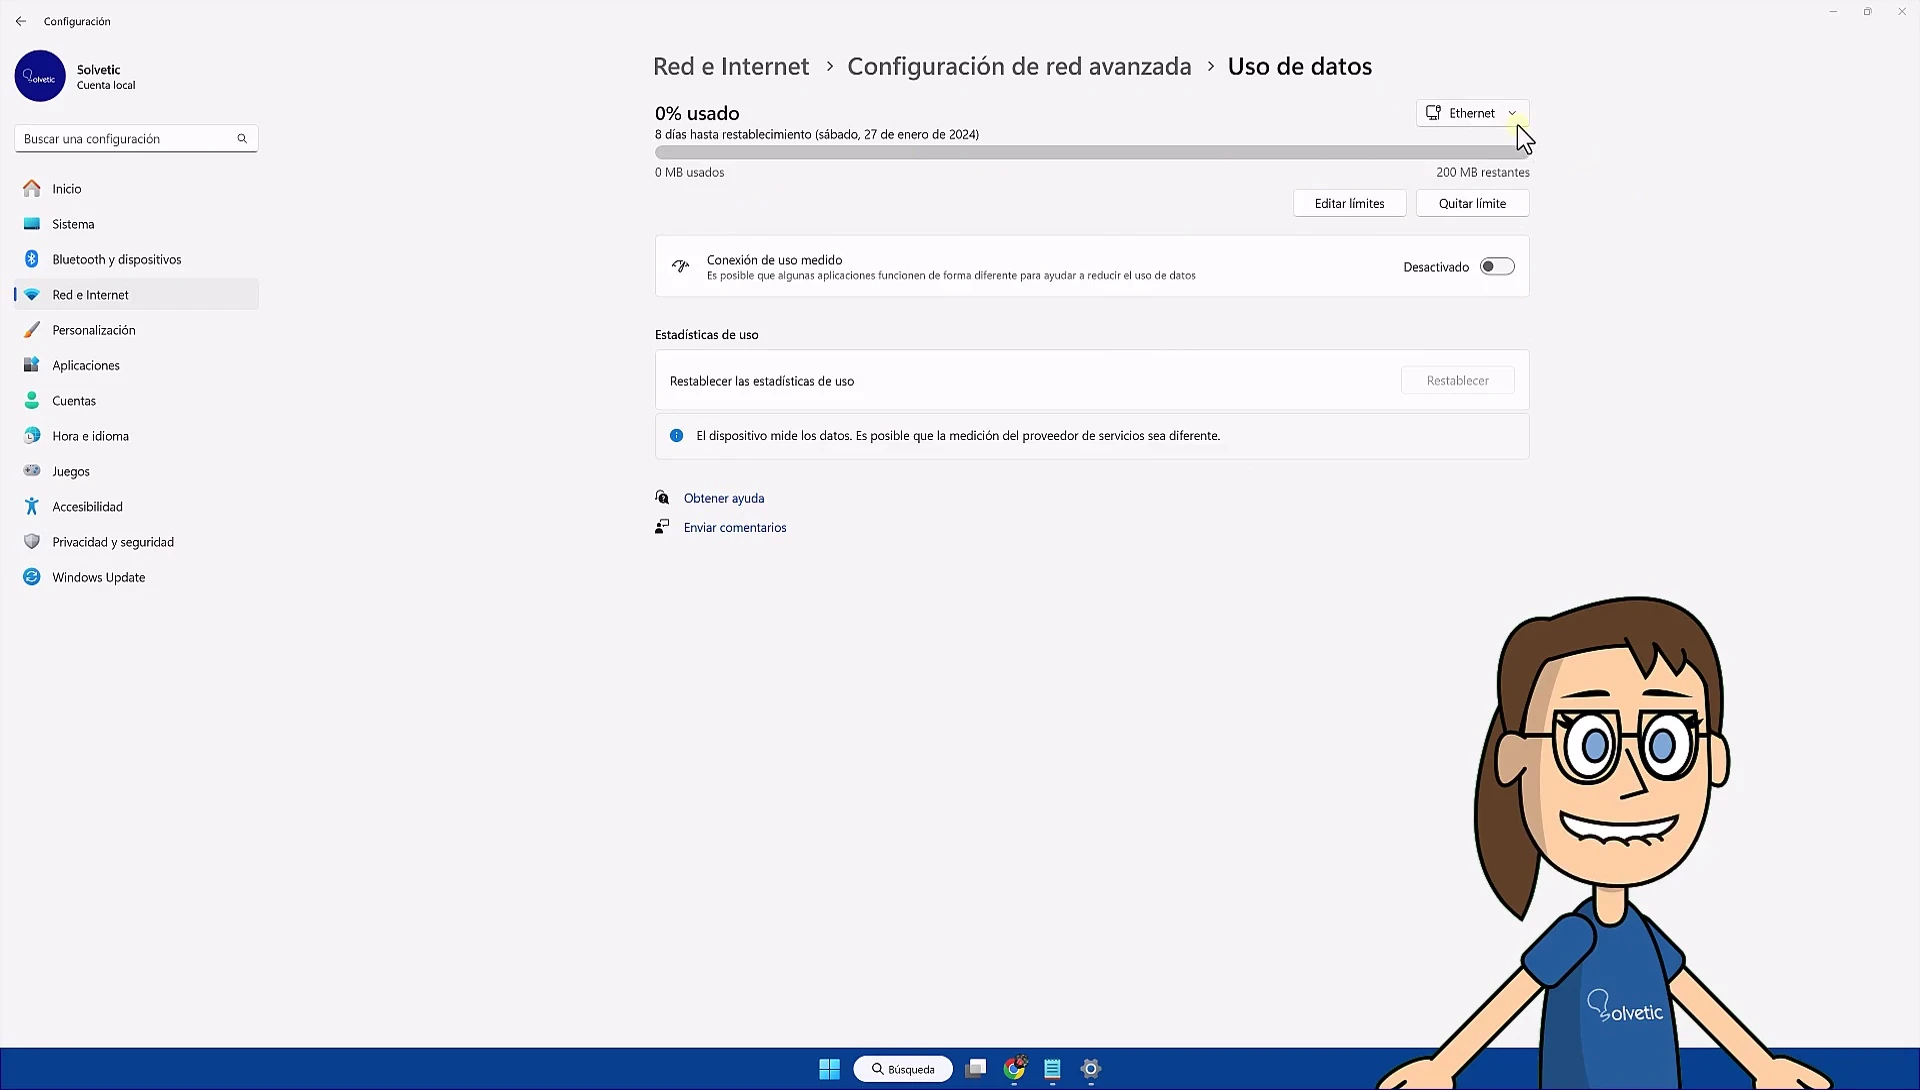Open the Notepad taskbar icon
Viewport: 1920px width, 1090px height.
pos(1052,1069)
